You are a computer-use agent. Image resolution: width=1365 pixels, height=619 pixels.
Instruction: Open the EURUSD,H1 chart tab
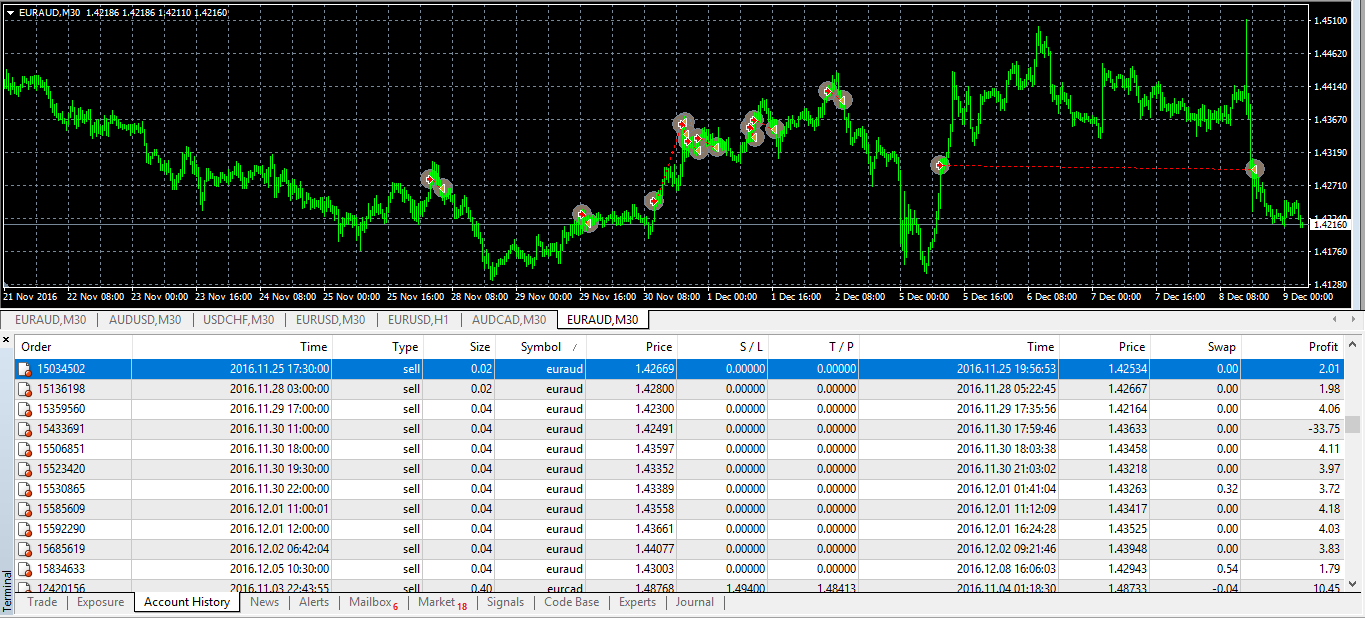pos(419,320)
